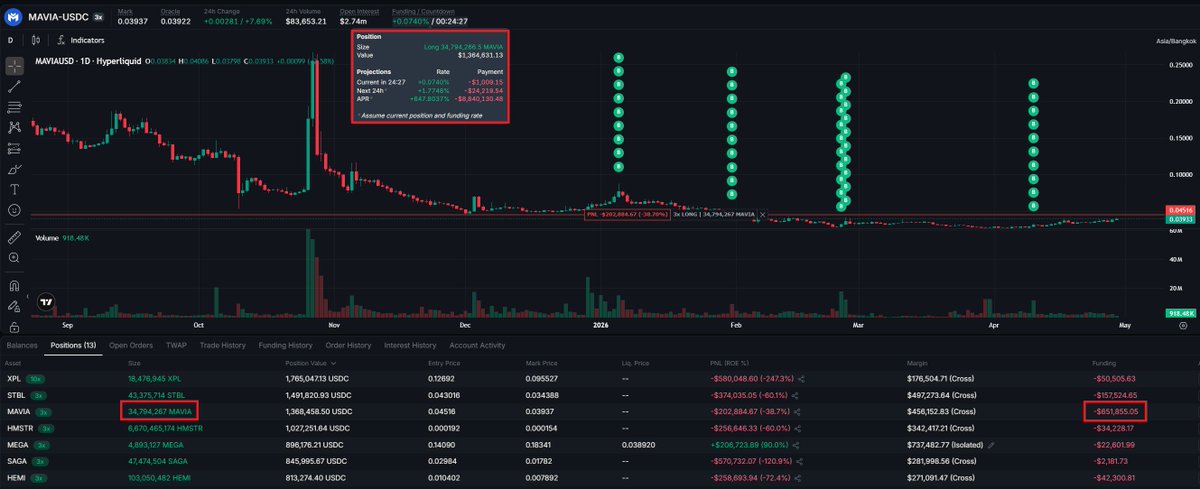This screenshot has width=1200, height=489.
Task: Click the MAVIA asset in positions table
Action: [17, 411]
